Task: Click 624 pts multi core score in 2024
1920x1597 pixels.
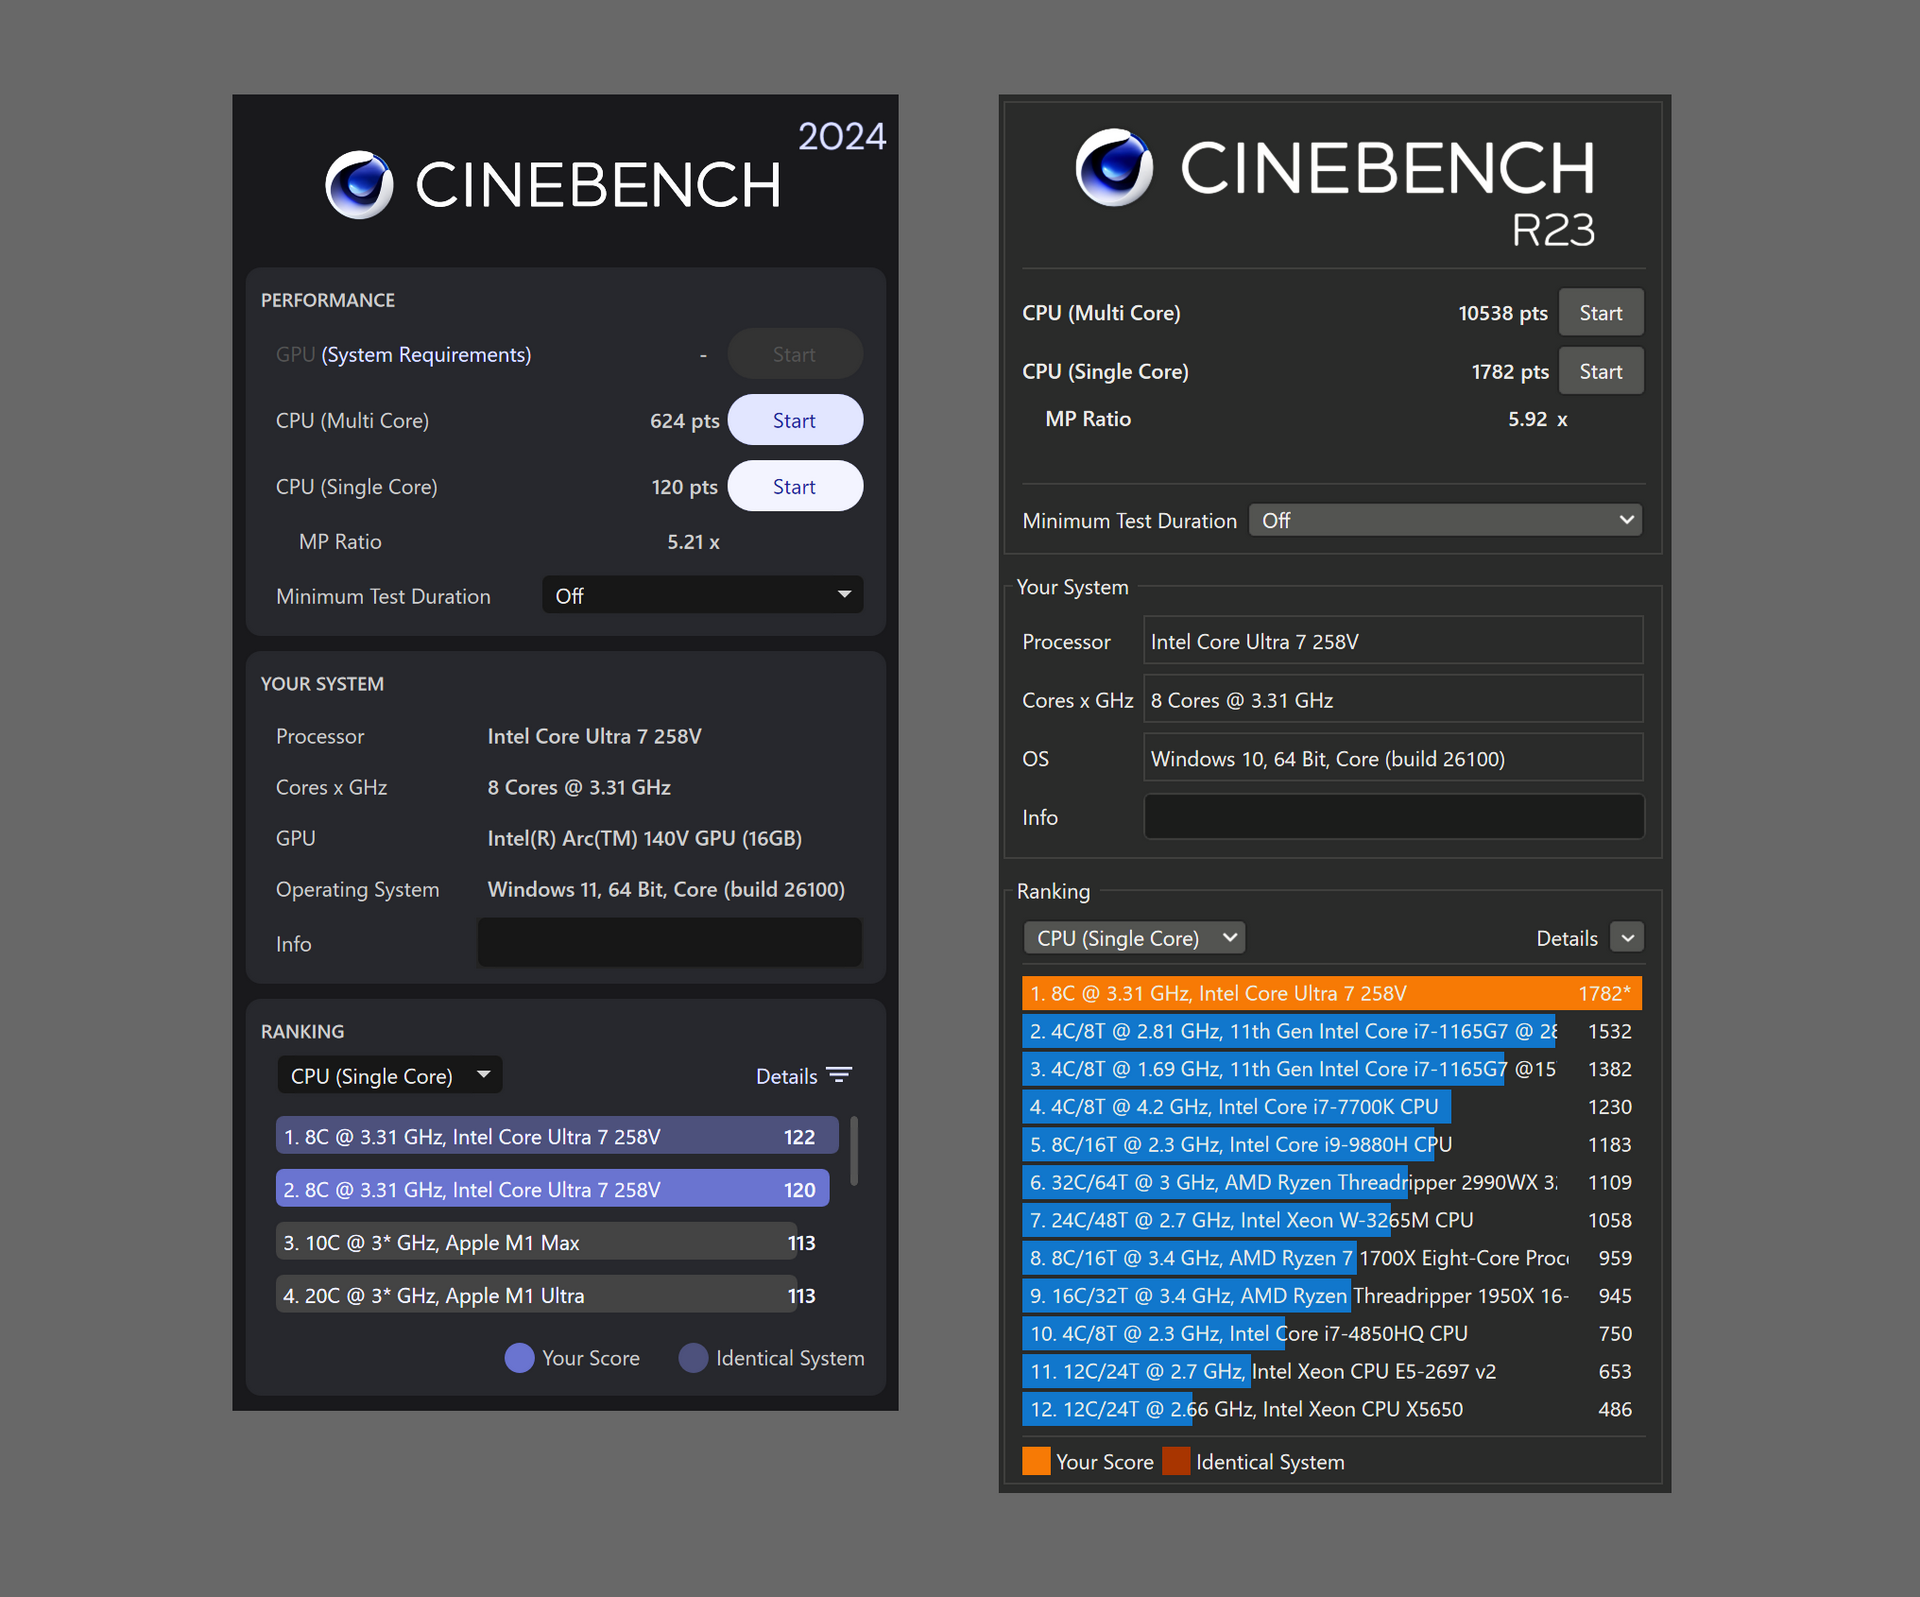Action: pos(685,421)
